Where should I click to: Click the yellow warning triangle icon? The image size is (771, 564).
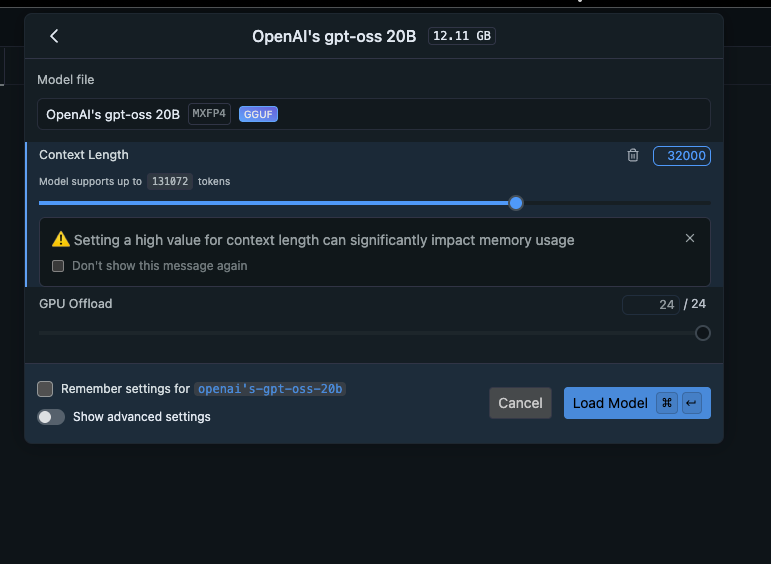click(x=60, y=239)
